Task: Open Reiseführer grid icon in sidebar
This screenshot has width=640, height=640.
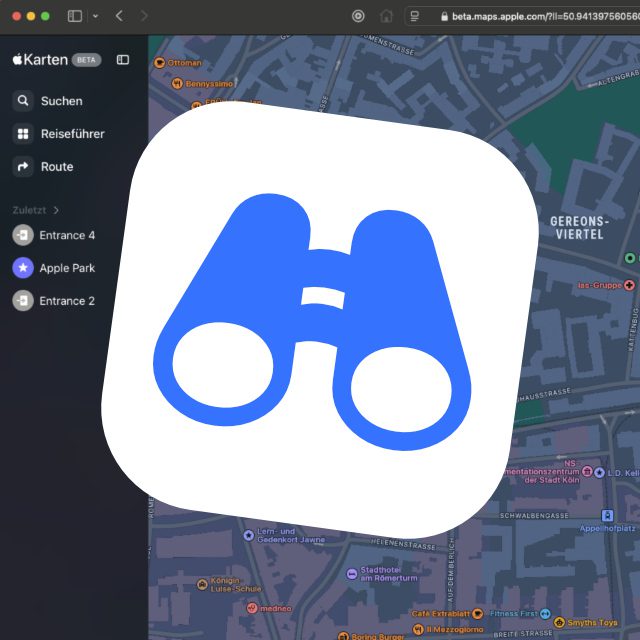Action: [x=23, y=134]
